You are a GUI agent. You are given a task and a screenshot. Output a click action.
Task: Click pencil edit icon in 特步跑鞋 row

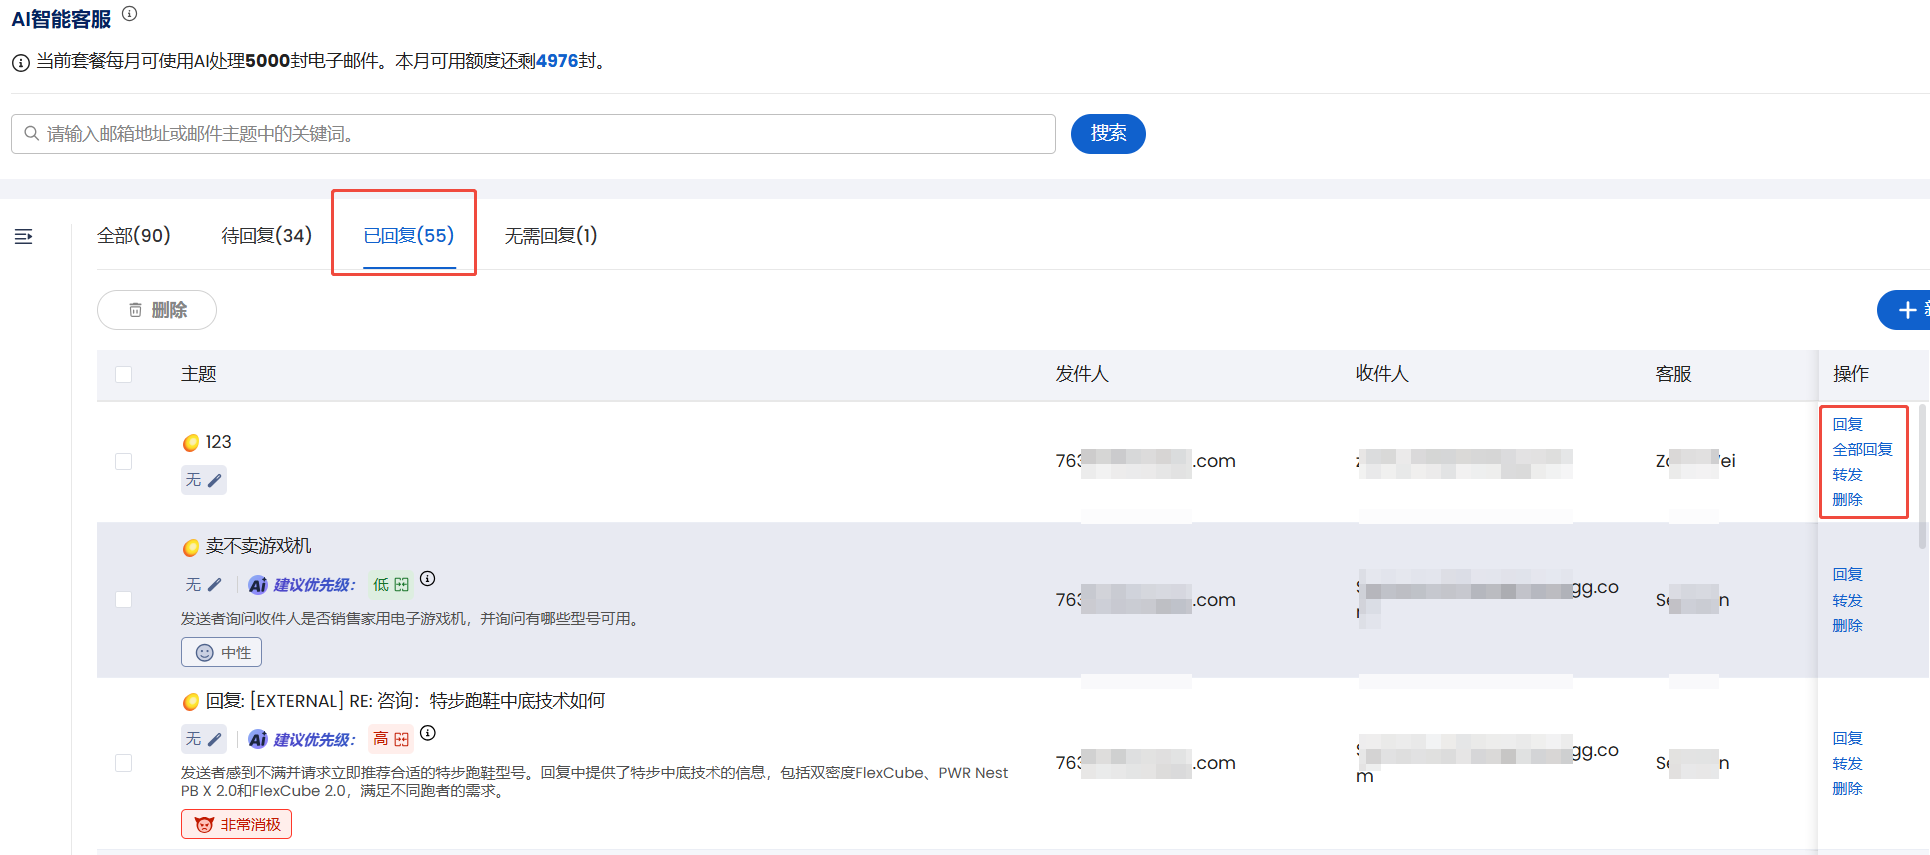[214, 739]
